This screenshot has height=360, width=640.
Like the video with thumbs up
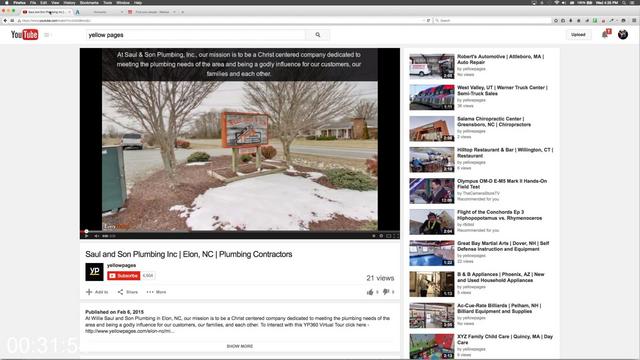pyautogui.click(x=370, y=292)
